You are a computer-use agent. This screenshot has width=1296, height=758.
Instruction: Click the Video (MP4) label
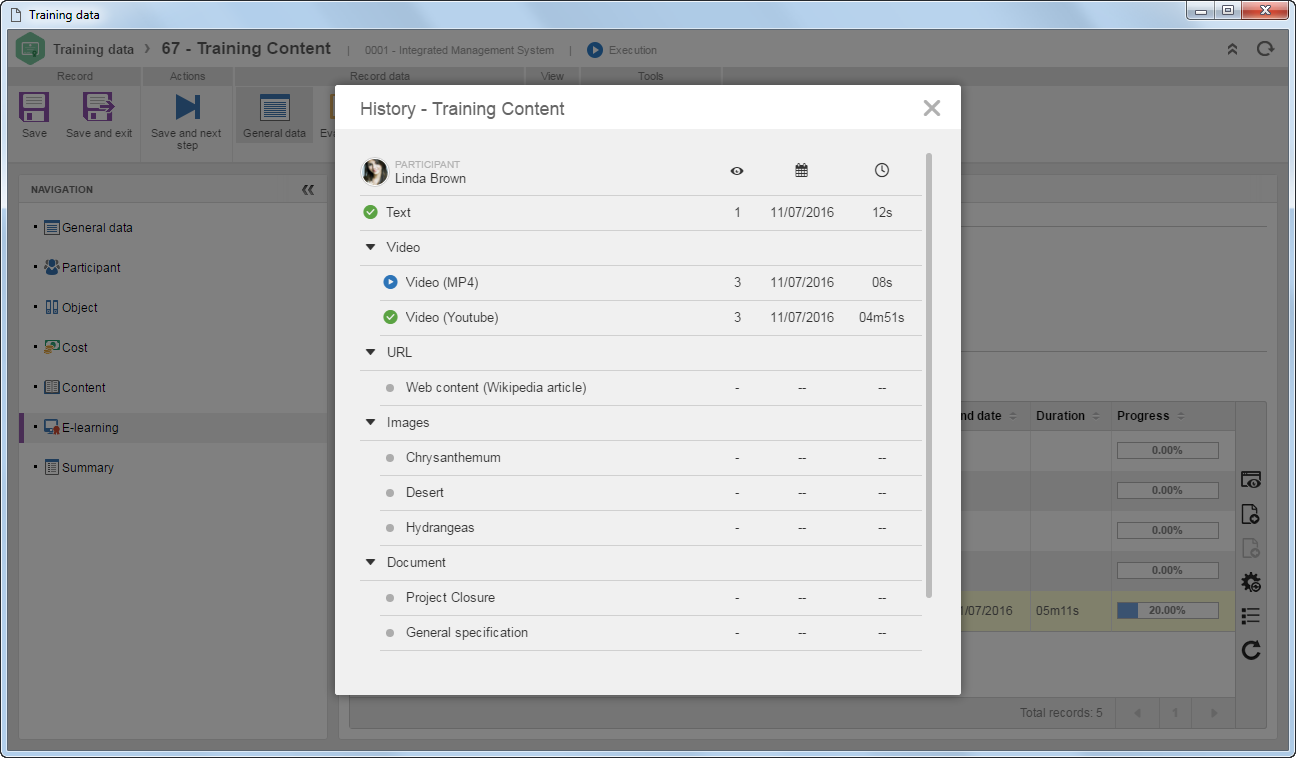tap(442, 282)
